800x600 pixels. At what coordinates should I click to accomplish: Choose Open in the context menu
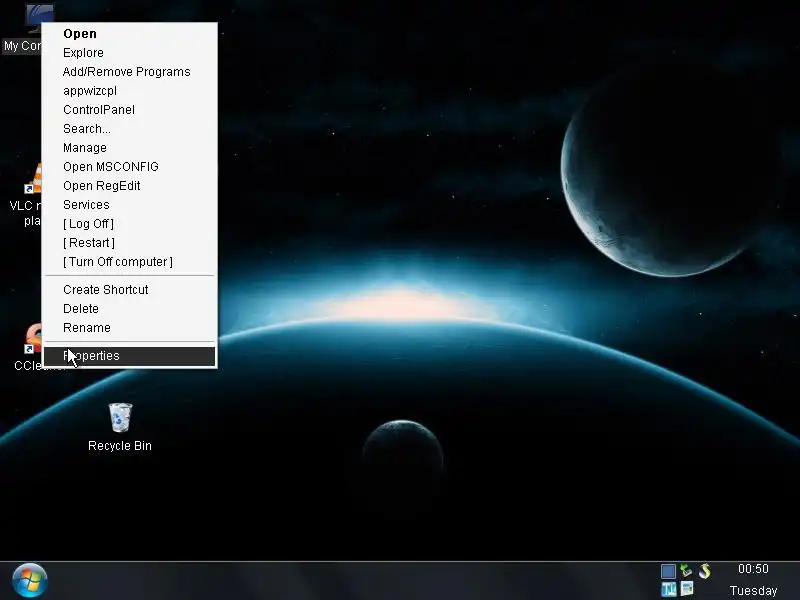130,34
